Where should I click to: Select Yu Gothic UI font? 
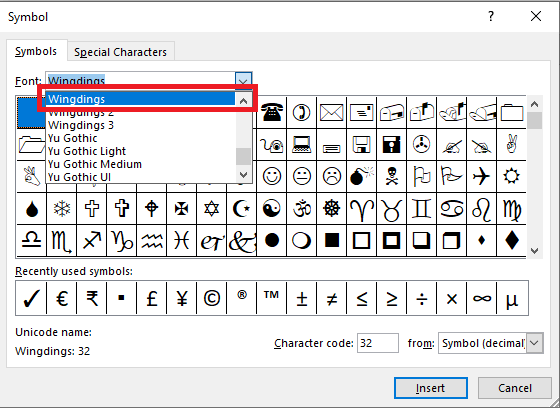140,177
